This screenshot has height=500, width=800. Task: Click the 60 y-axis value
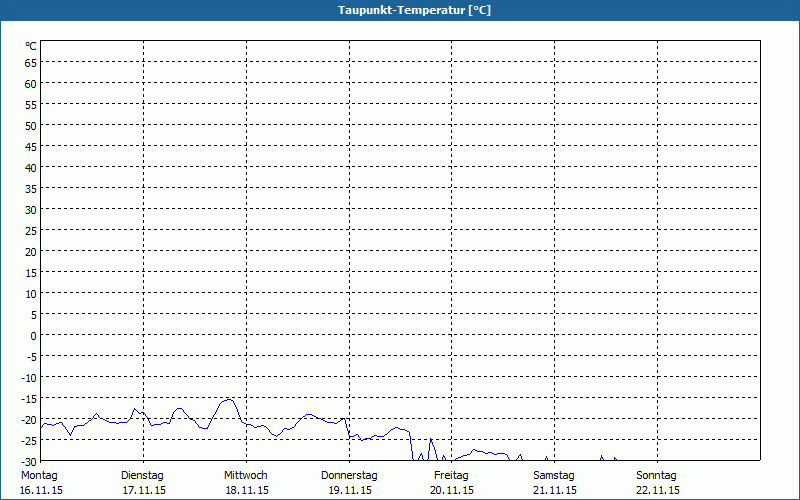point(31,84)
